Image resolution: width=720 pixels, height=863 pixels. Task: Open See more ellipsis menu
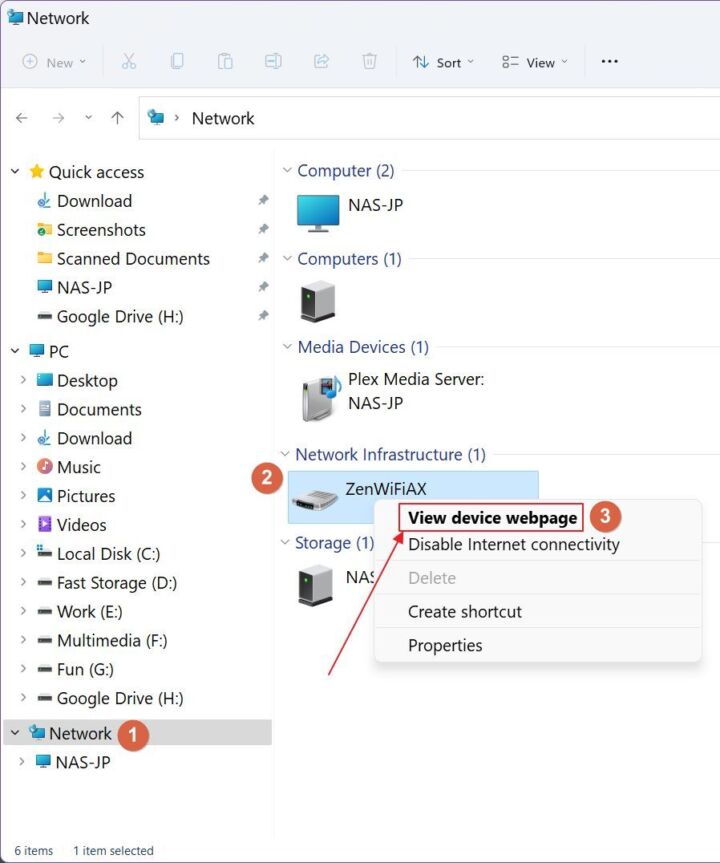[x=609, y=62]
